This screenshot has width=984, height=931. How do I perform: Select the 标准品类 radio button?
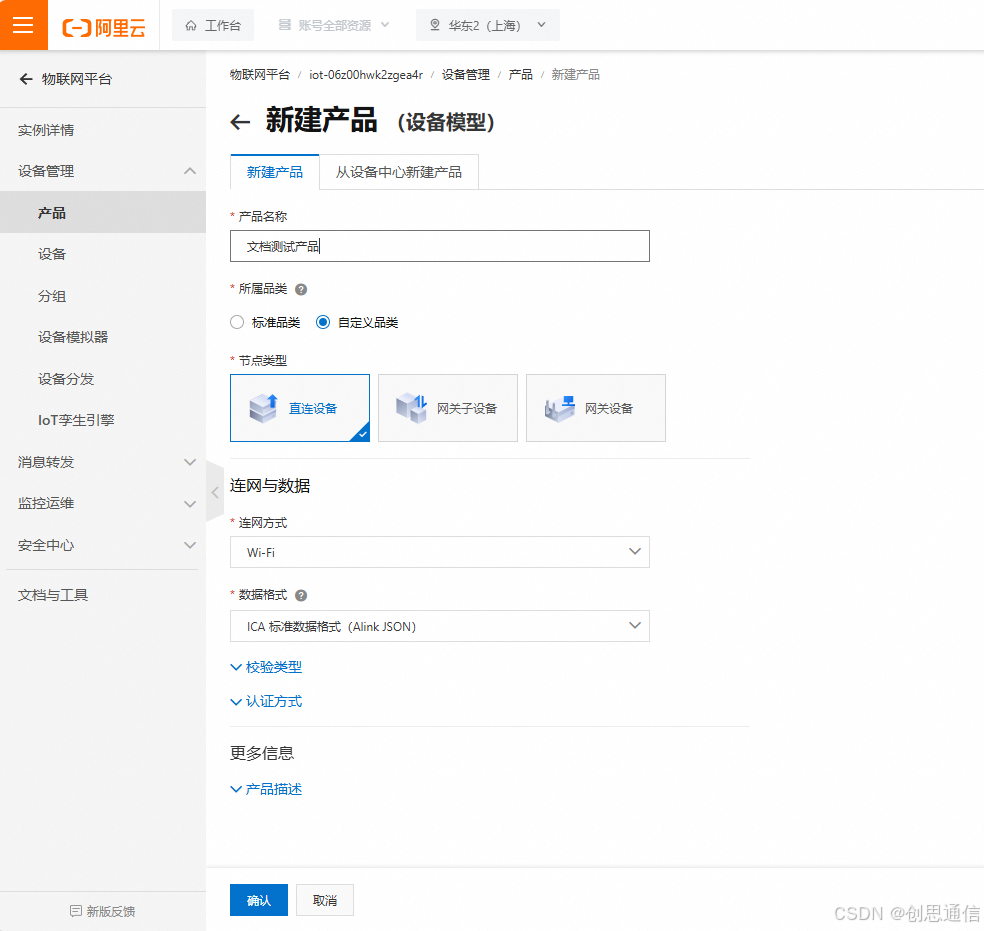coord(237,322)
